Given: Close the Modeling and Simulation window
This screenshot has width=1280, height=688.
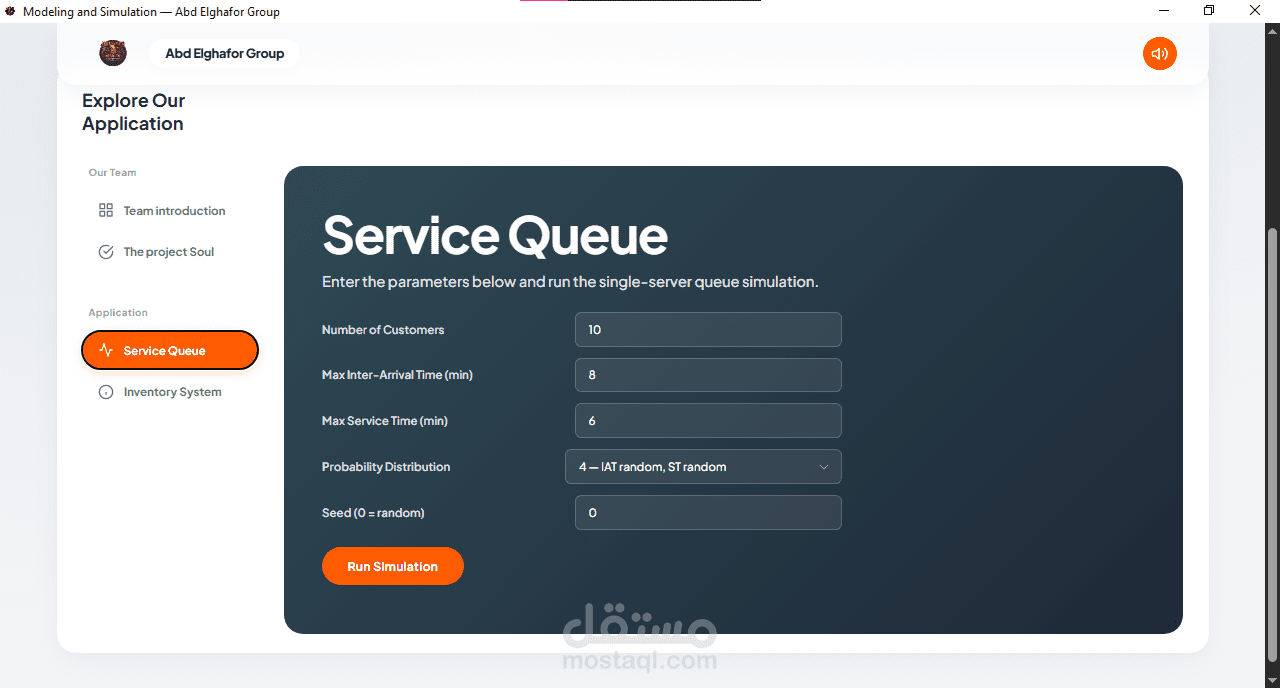Looking at the screenshot, I should [1255, 11].
